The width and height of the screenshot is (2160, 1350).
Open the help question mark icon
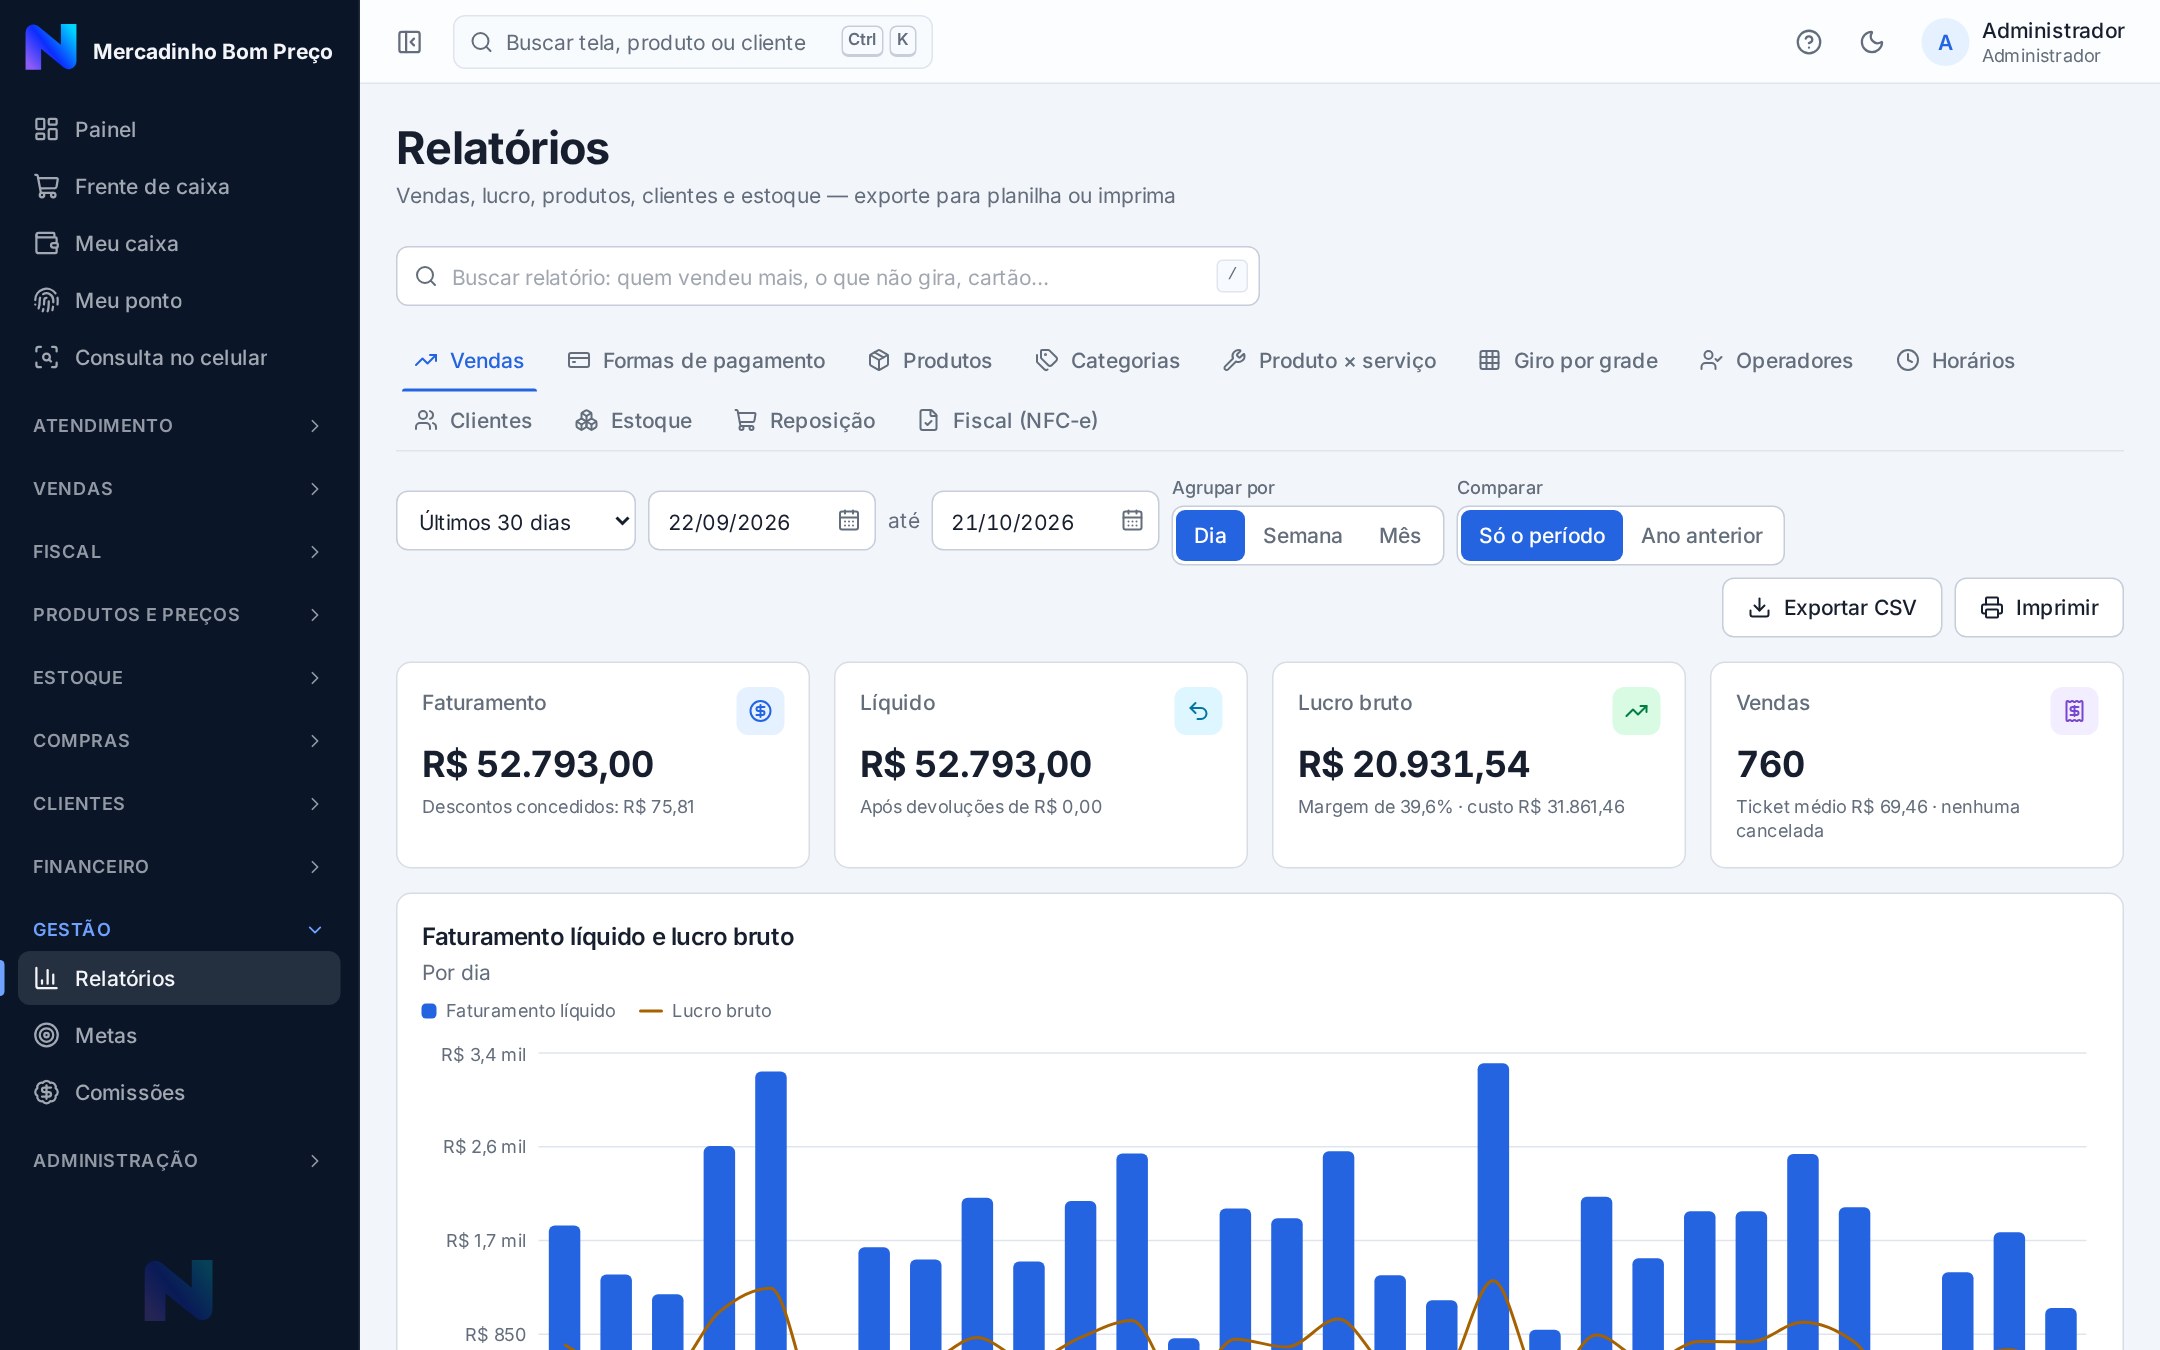(x=1808, y=42)
